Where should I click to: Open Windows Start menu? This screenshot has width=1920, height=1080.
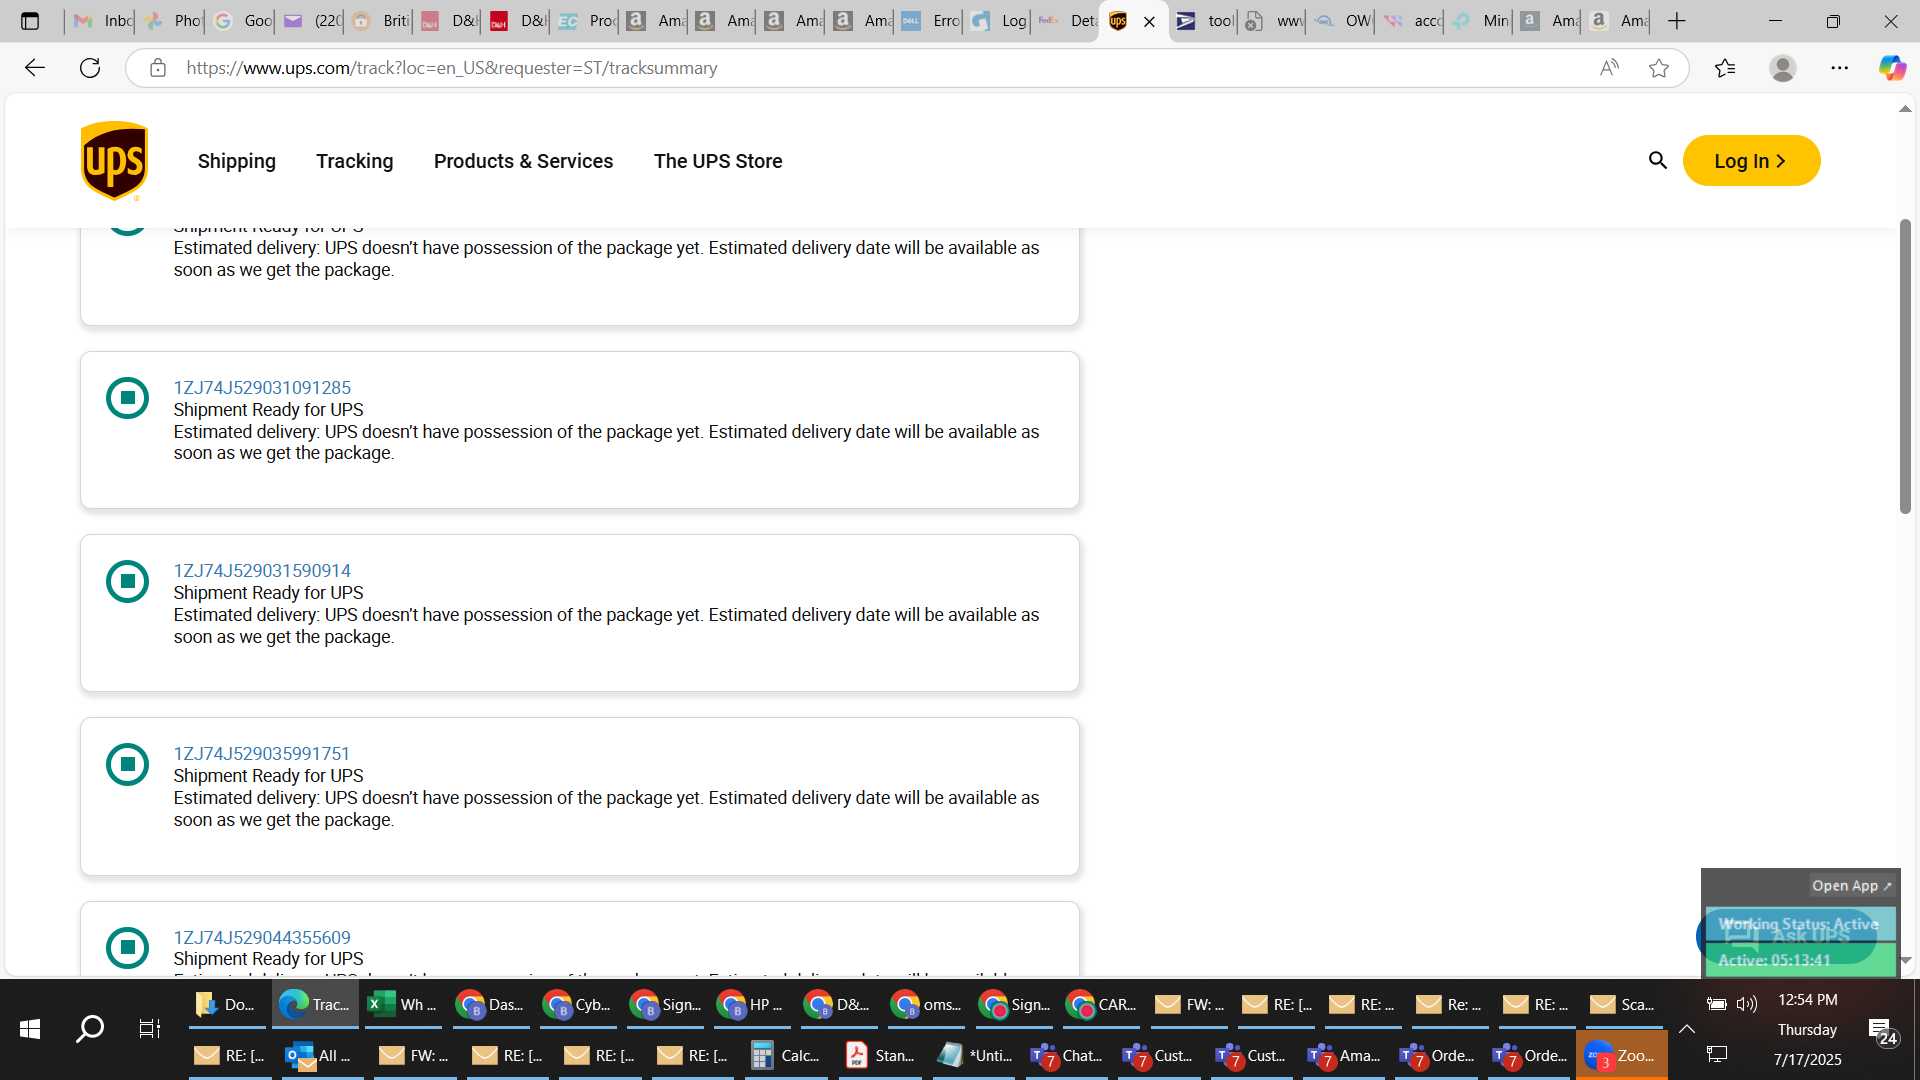pos(30,1028)
